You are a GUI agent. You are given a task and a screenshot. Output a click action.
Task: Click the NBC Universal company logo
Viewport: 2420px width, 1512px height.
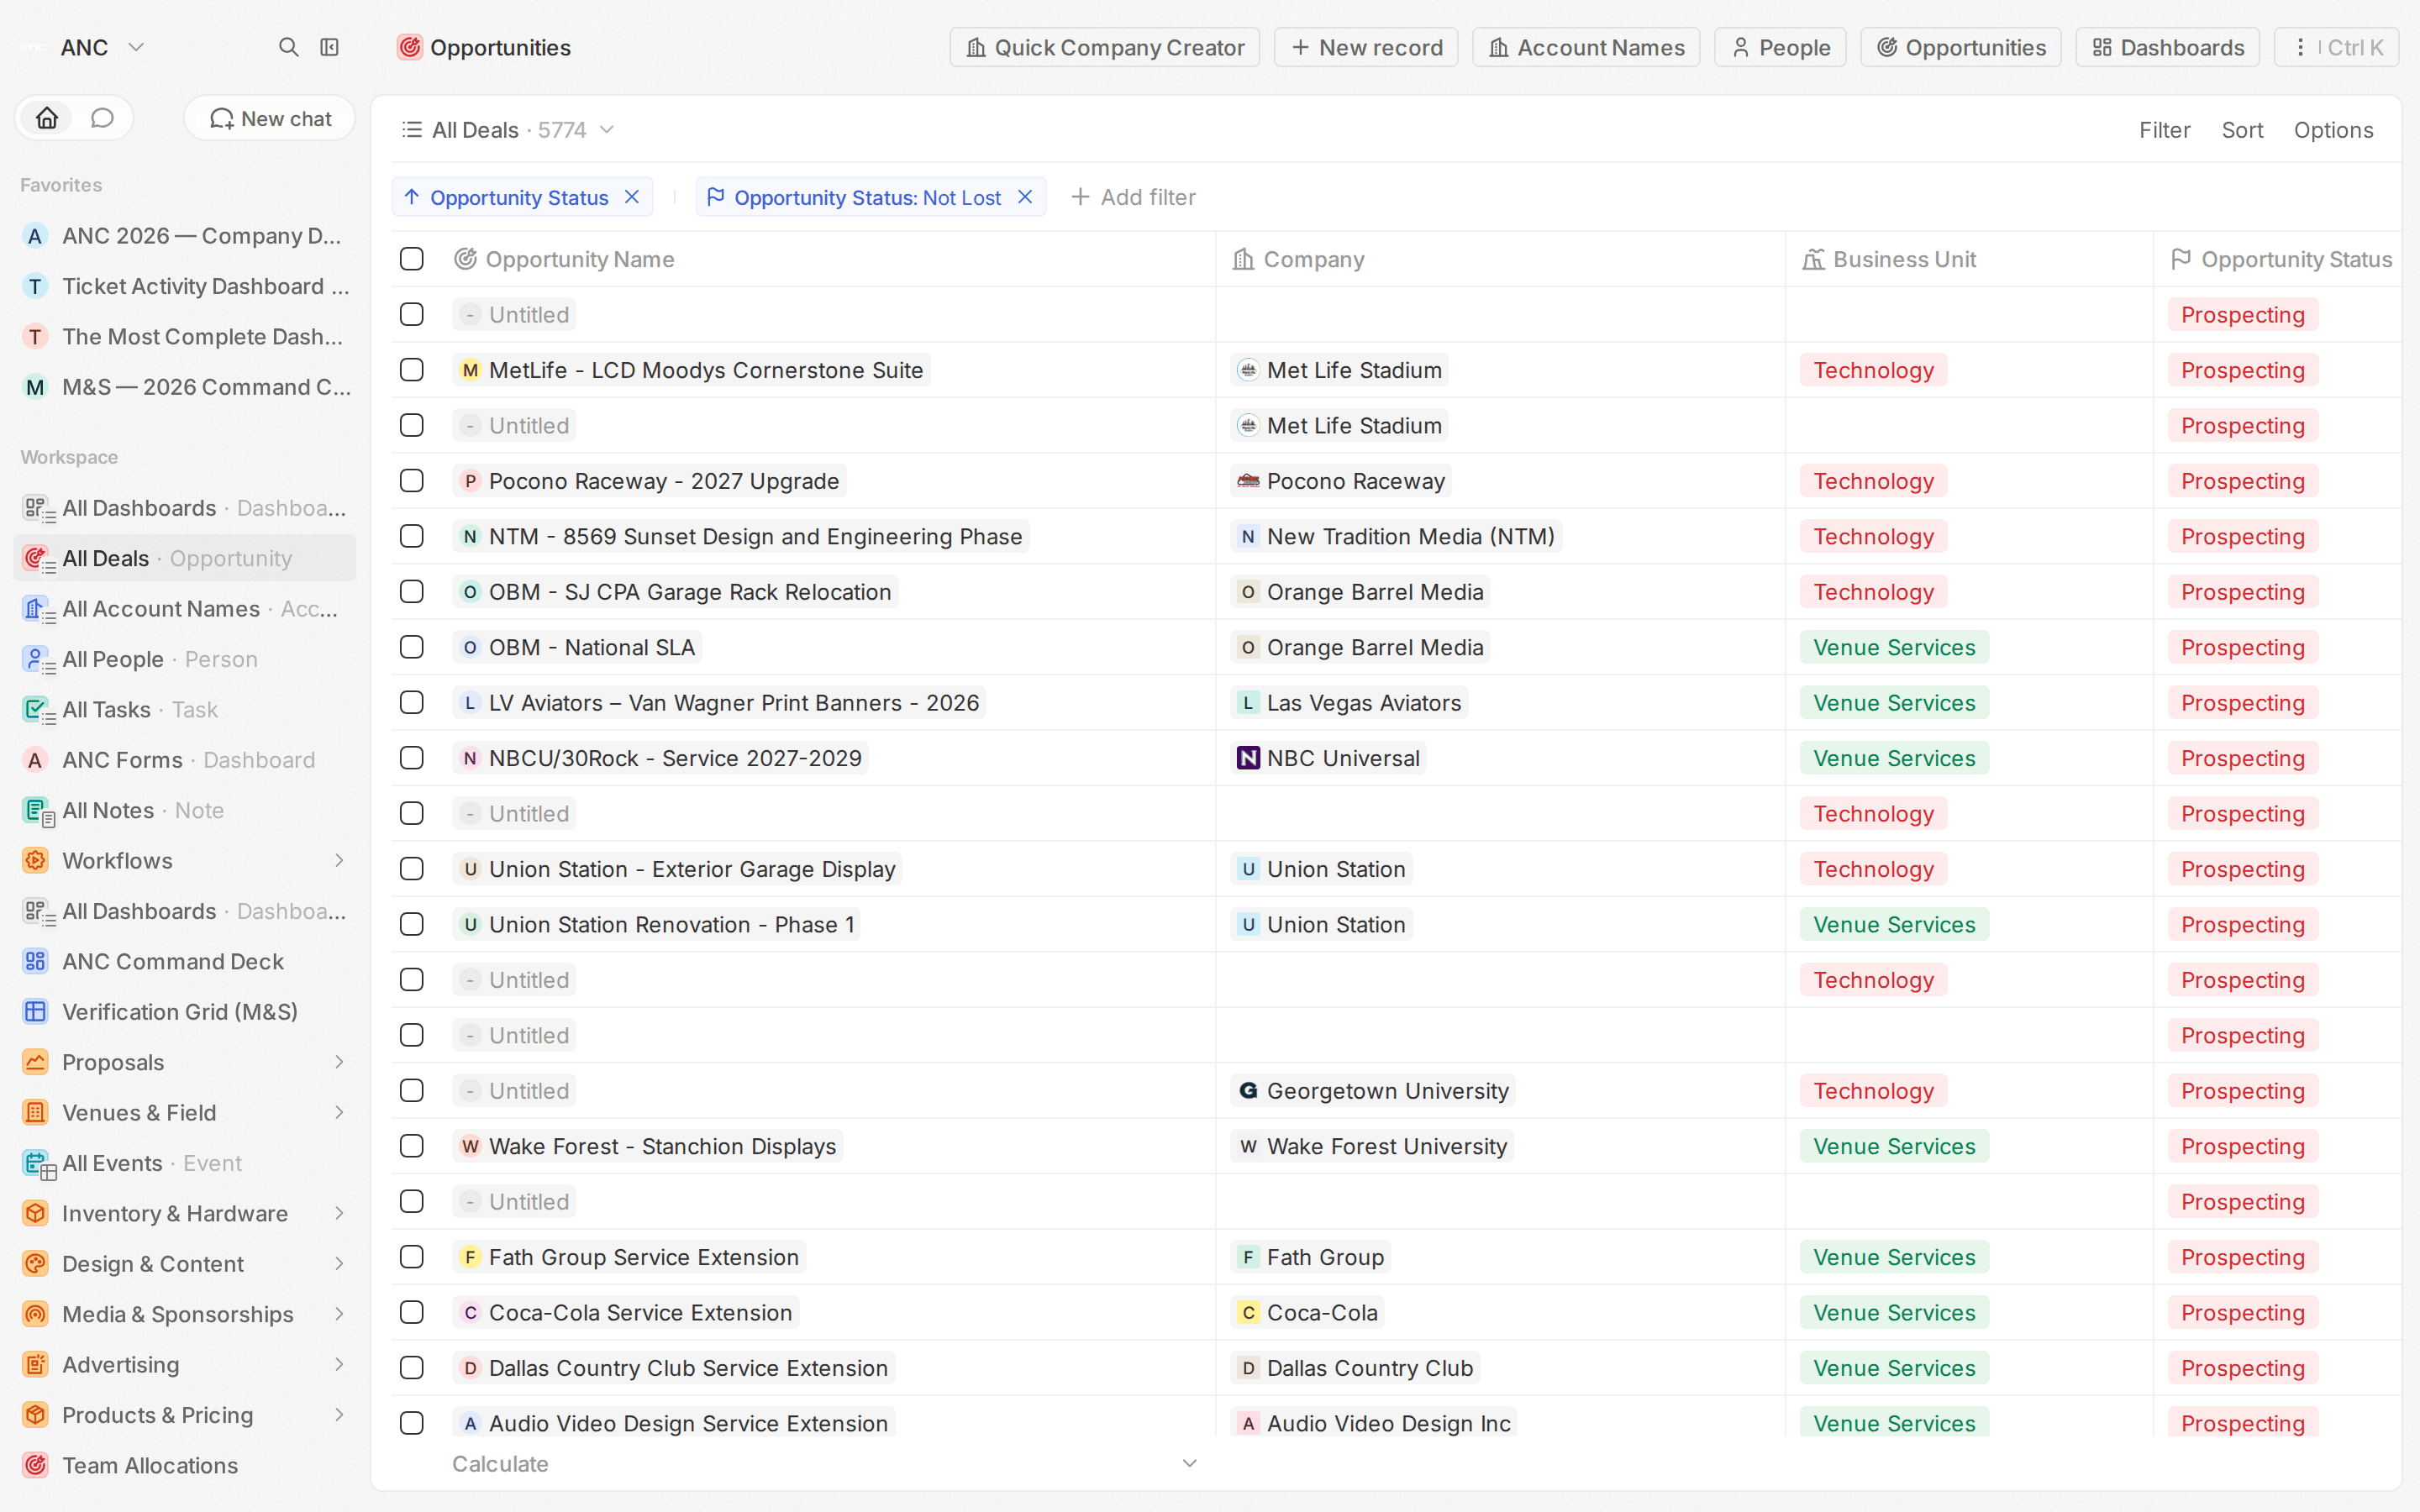[1248, 758]
